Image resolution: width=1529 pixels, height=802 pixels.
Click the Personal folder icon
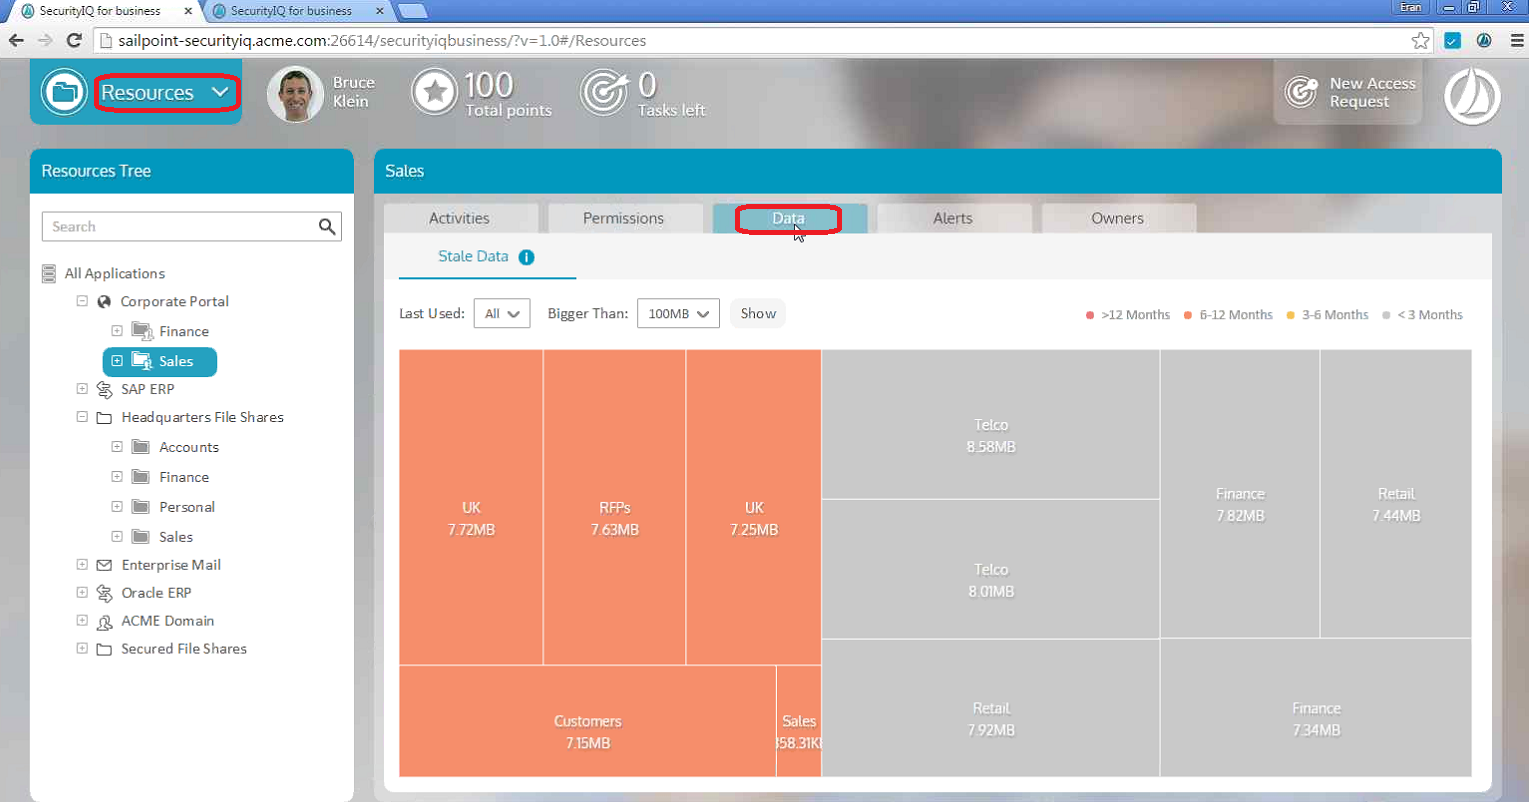141,507
